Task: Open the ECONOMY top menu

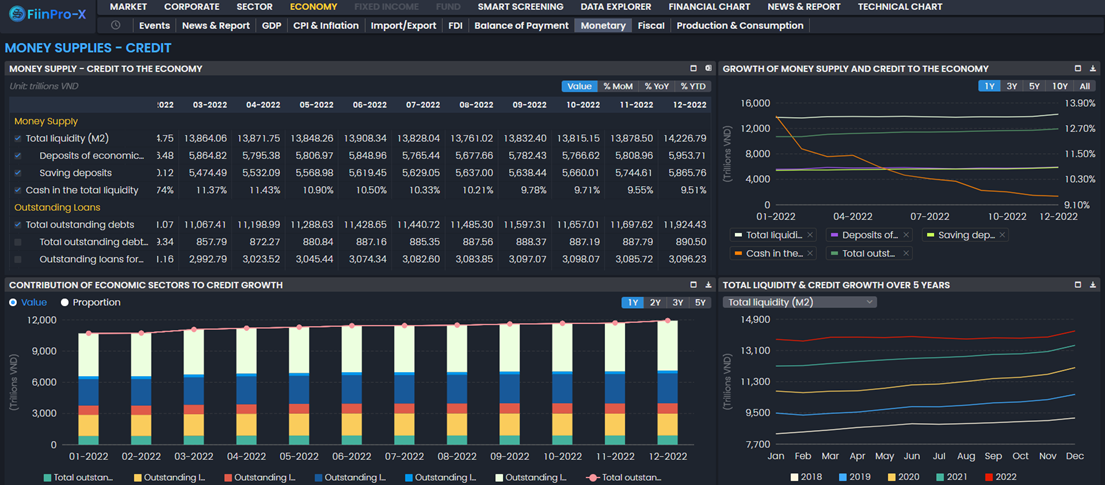Action: pos(313,7)
